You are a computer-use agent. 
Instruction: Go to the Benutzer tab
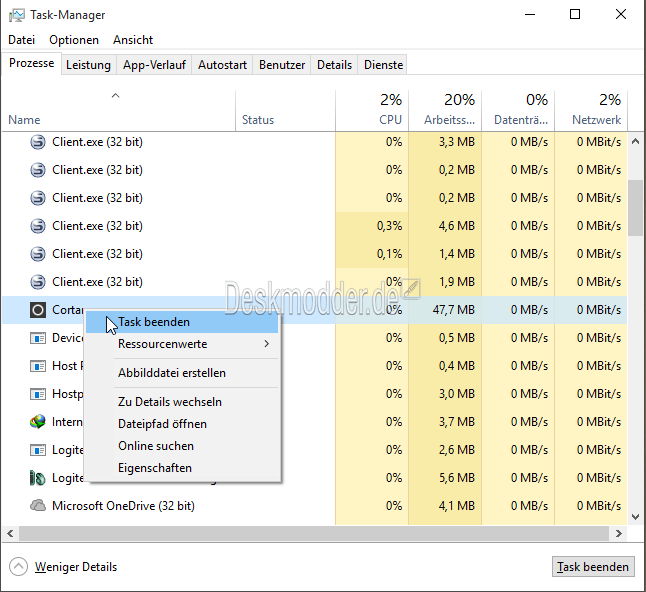coord(282,65)
